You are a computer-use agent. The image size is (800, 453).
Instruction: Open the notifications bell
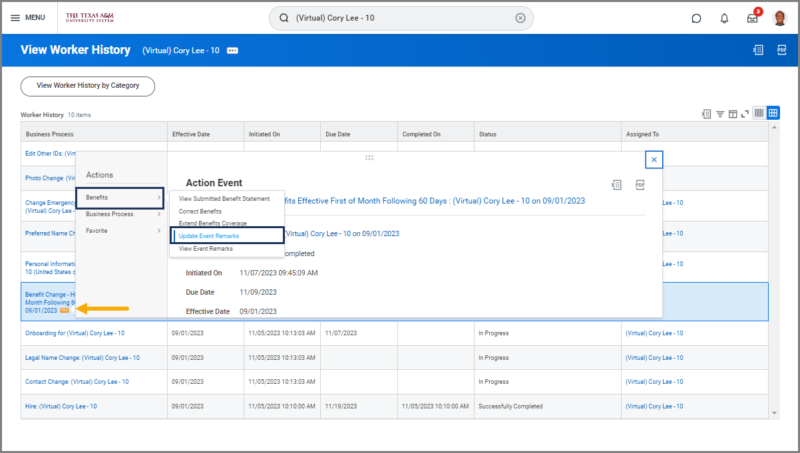click(724, 18)
